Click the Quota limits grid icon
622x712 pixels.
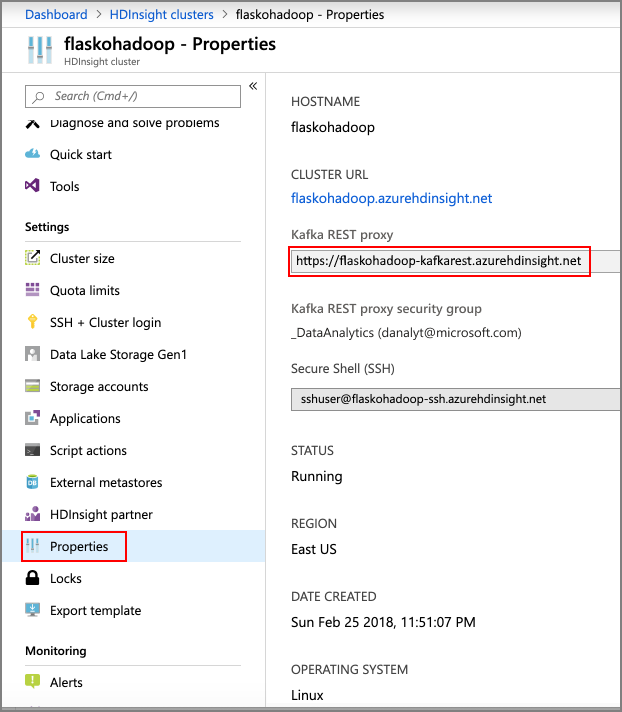[32, 291]
